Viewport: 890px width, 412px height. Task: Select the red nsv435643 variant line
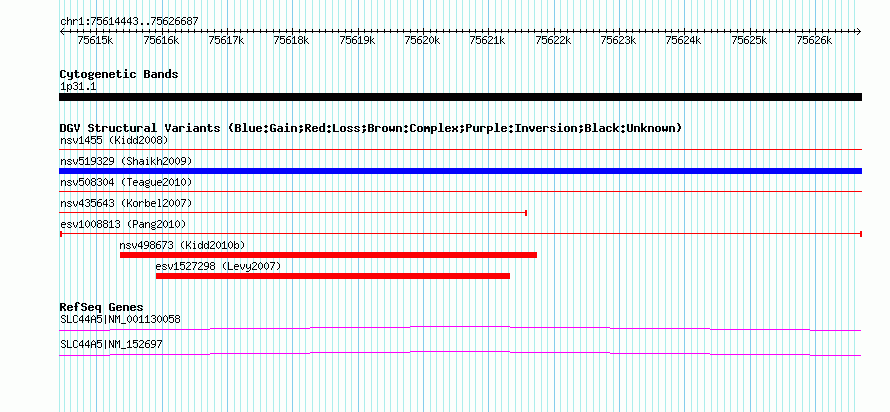pyautogui.click(x=293, y=213)
